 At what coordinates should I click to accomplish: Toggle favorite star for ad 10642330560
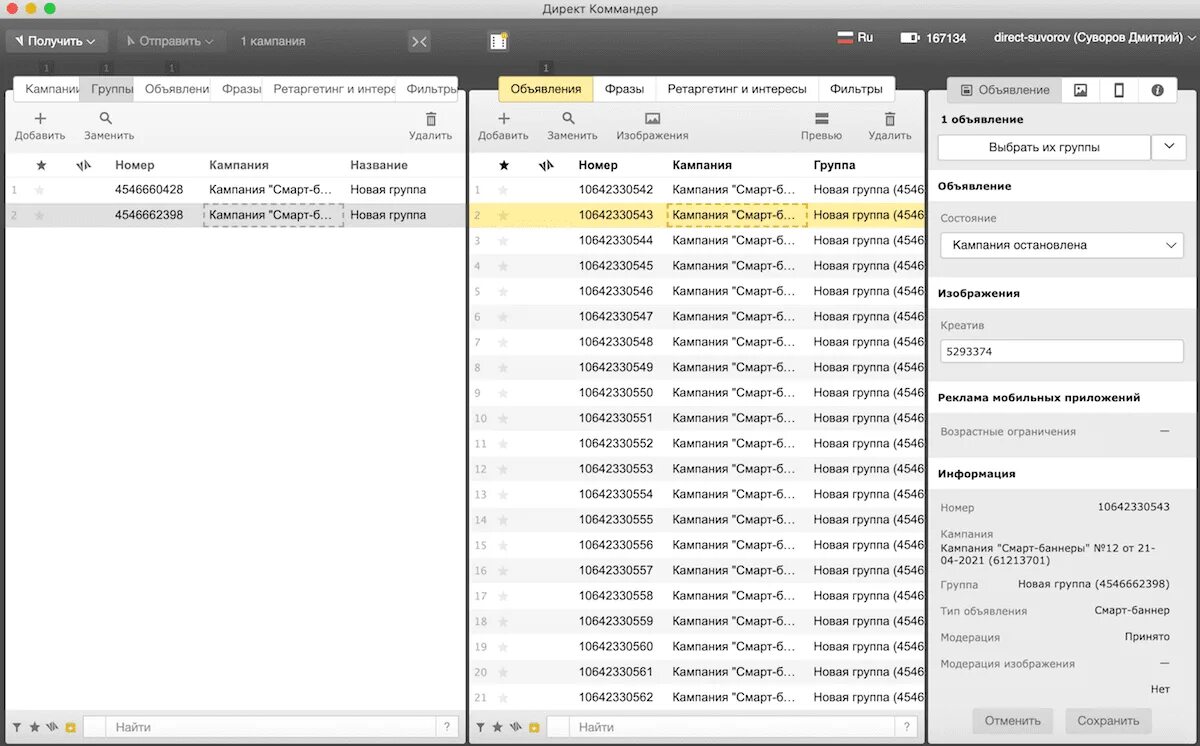[503, 647]
